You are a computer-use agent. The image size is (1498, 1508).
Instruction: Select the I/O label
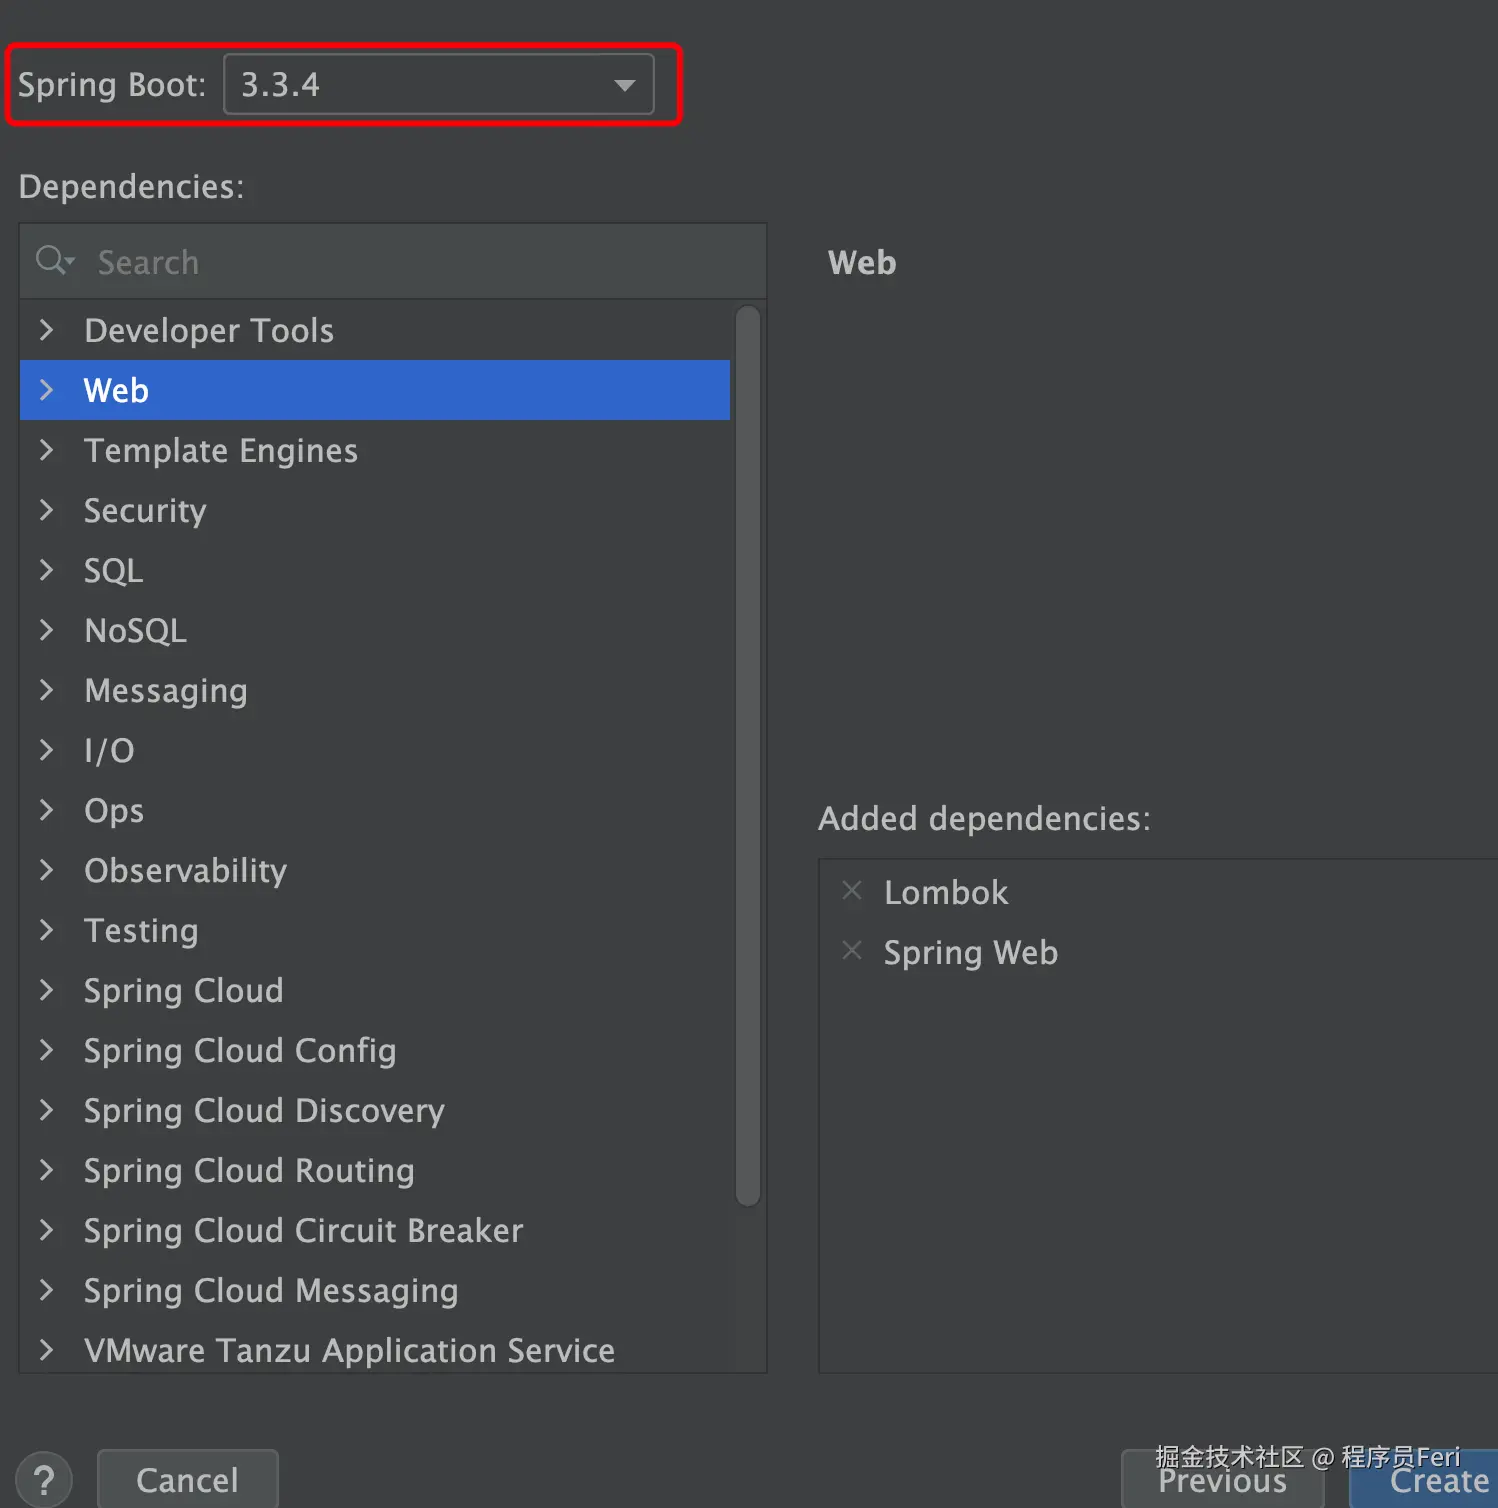pos(109,750)
